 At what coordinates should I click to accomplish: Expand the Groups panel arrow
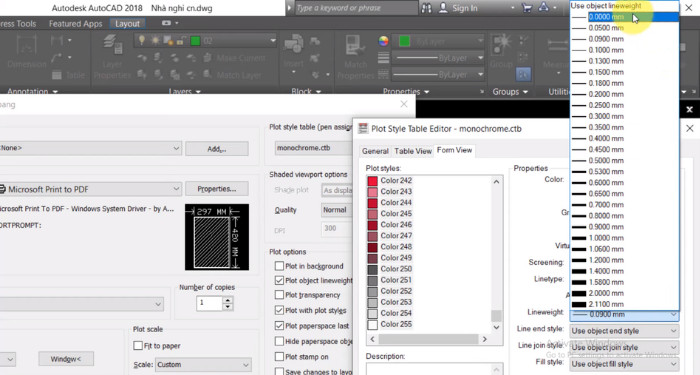[525, 92]
